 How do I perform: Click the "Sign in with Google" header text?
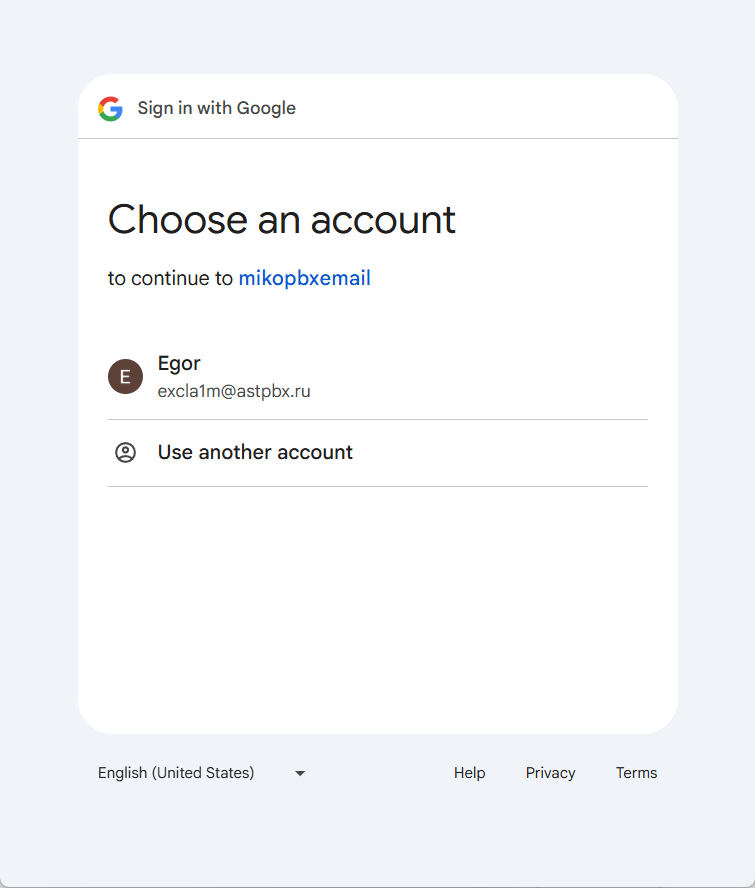(x=217, y=108)
